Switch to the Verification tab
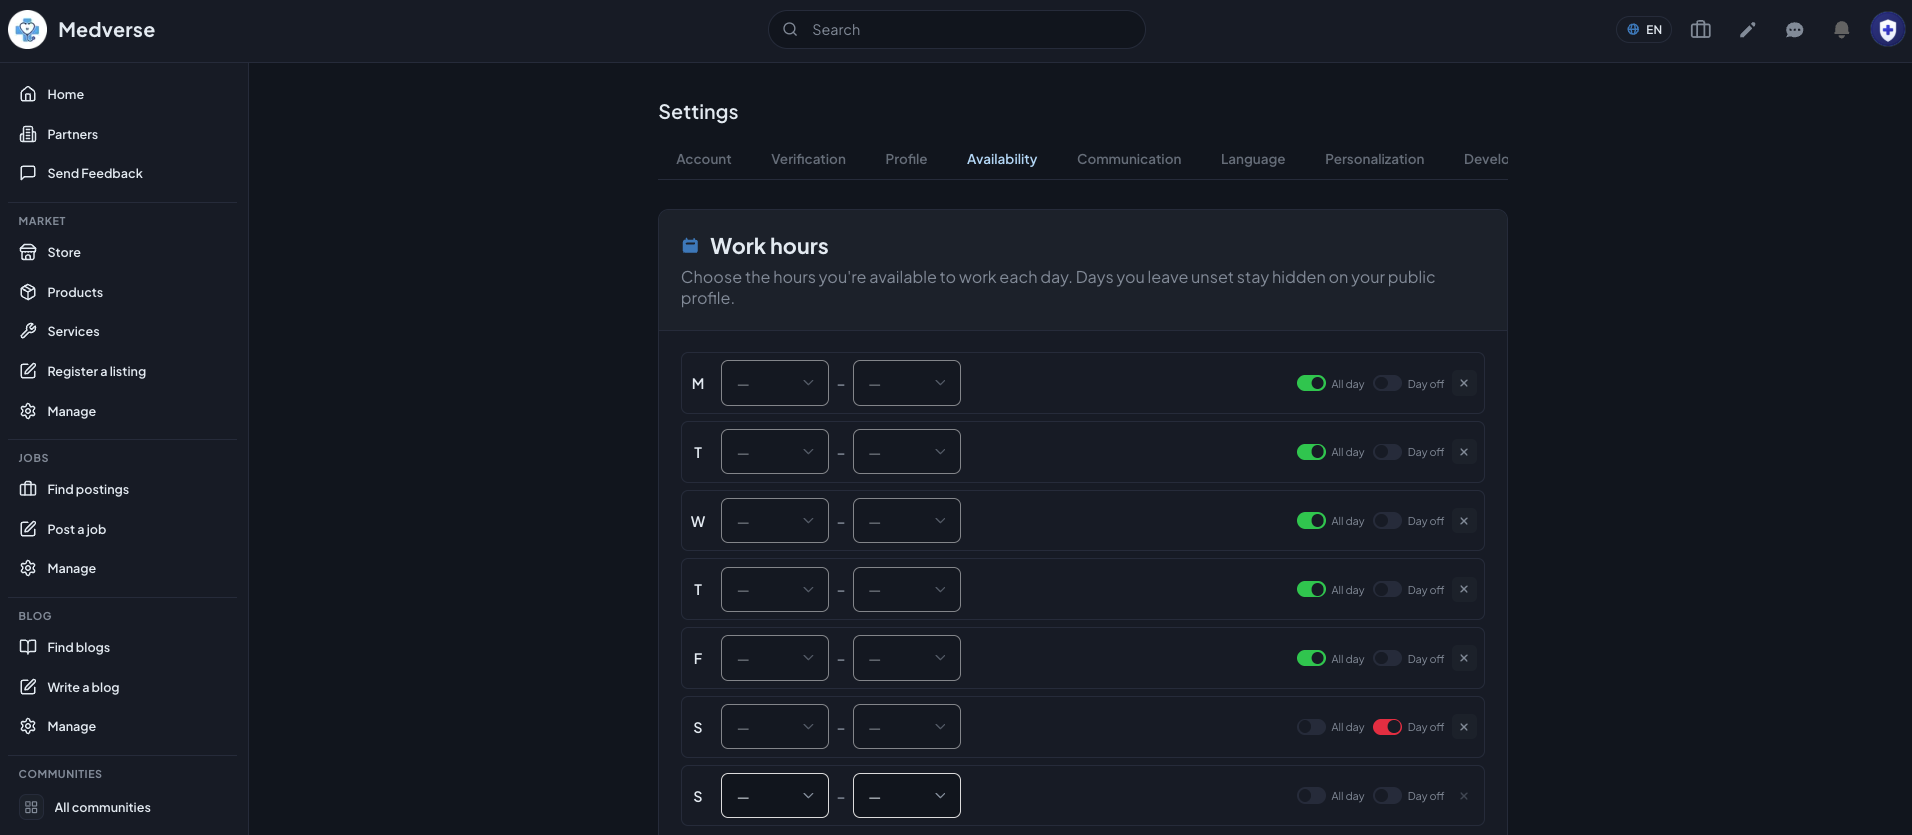The height and width of the screenshot is (835, 1912). coord(808,159)
